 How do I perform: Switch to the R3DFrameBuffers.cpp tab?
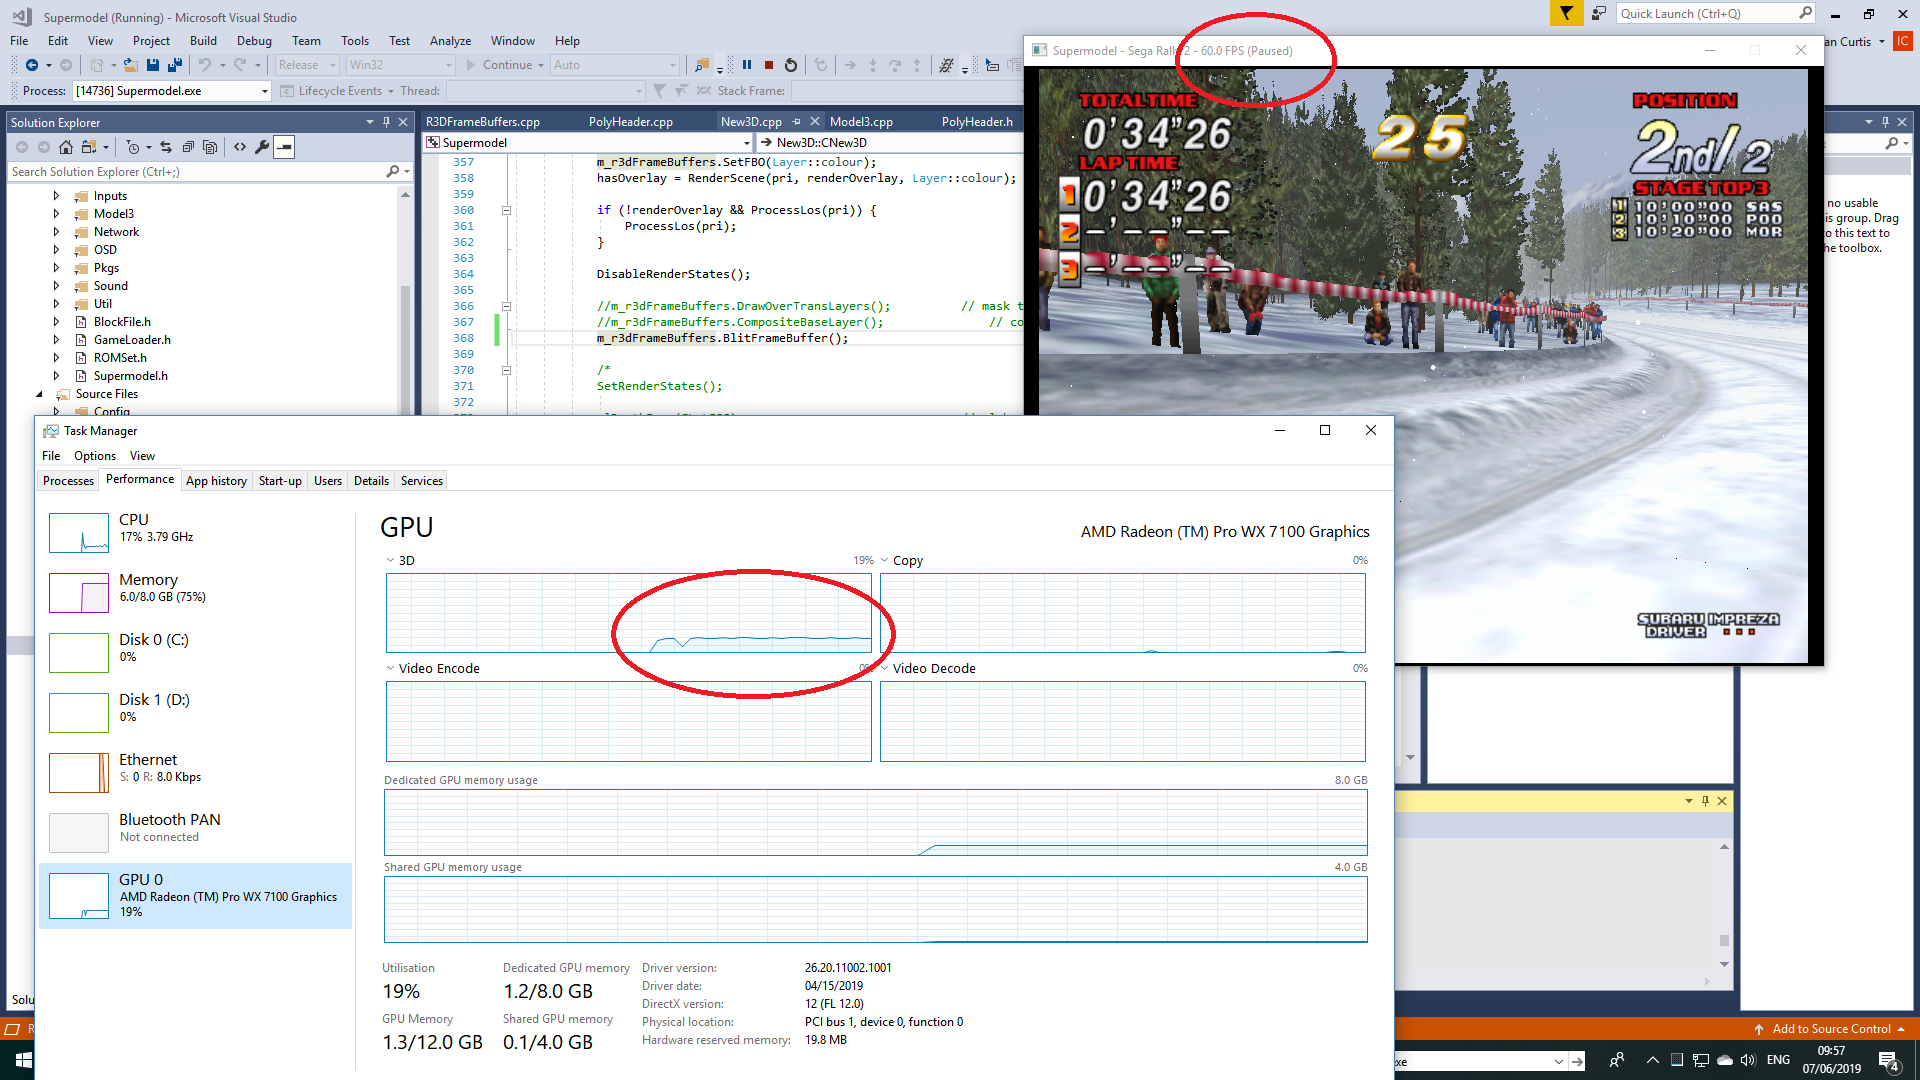click(x=483, y=122)
